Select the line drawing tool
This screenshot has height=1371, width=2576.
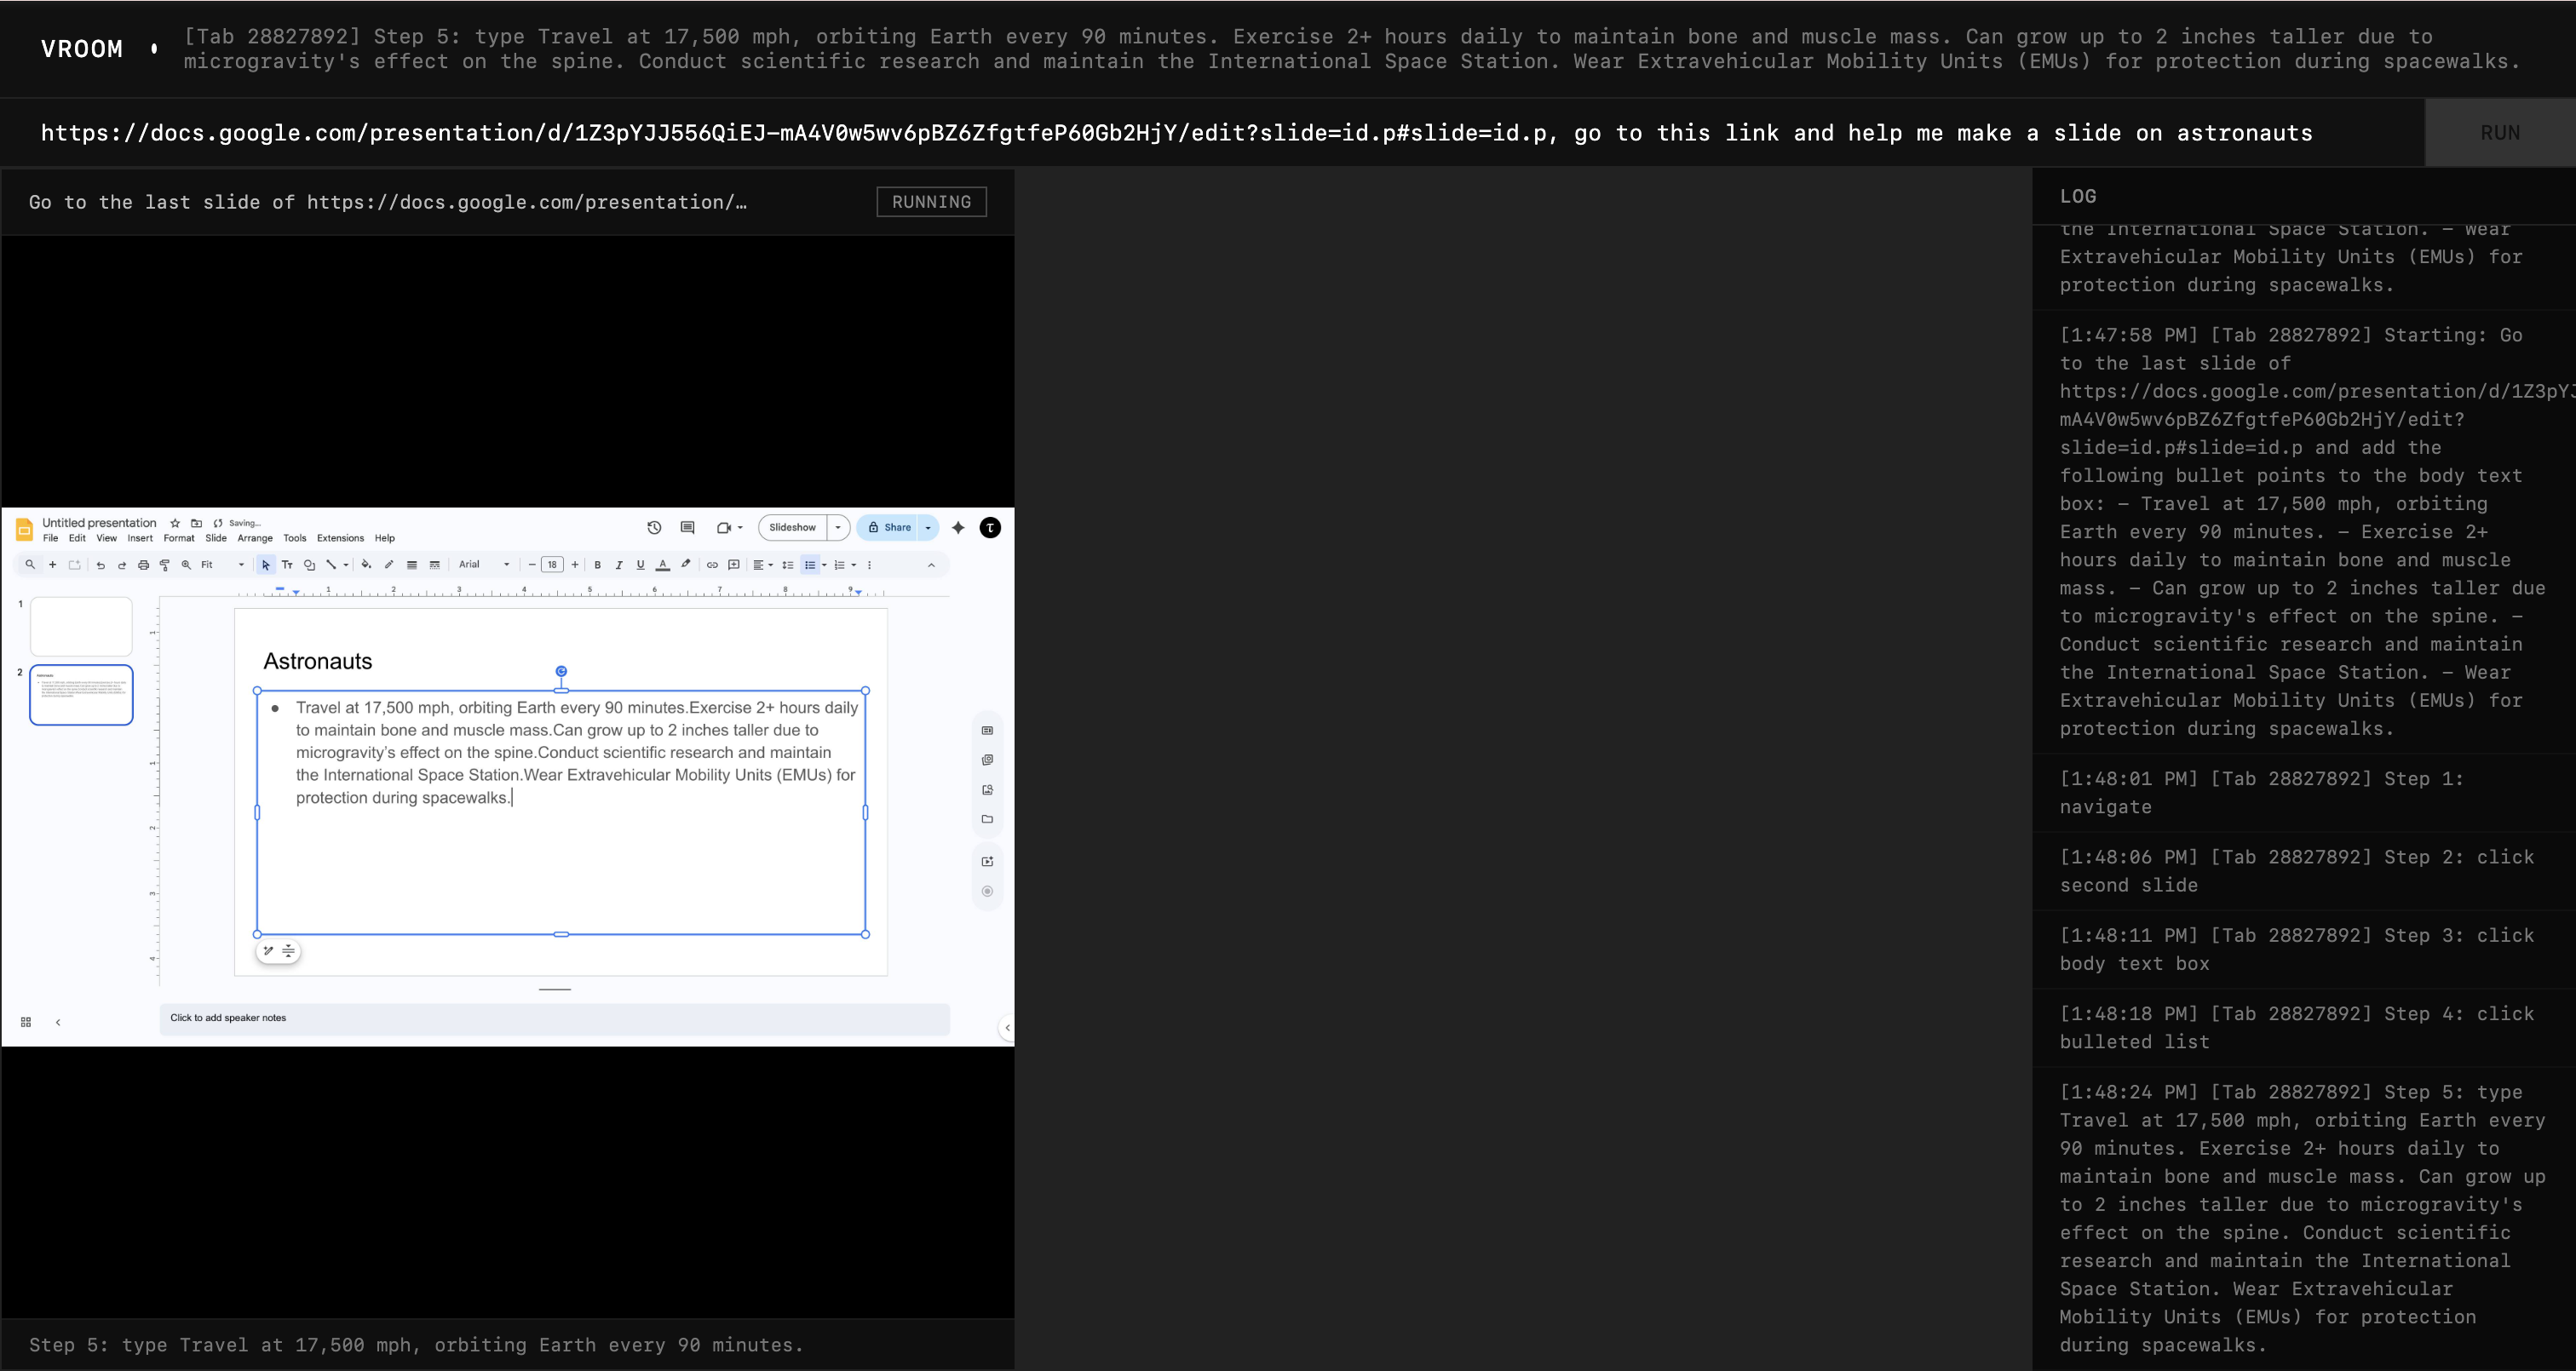coord(333,565)
